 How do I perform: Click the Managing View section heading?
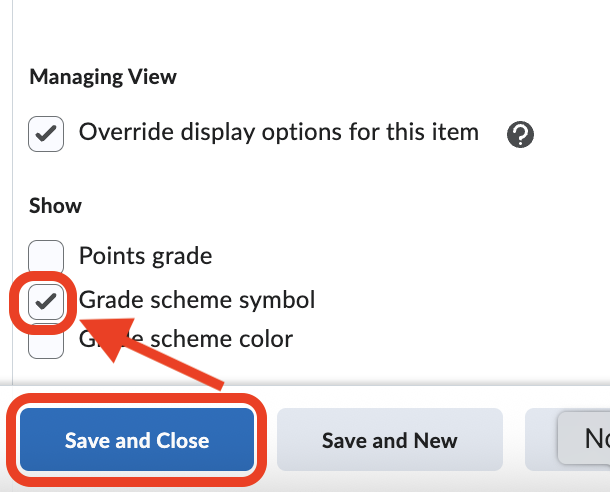(x=103, y=76)
